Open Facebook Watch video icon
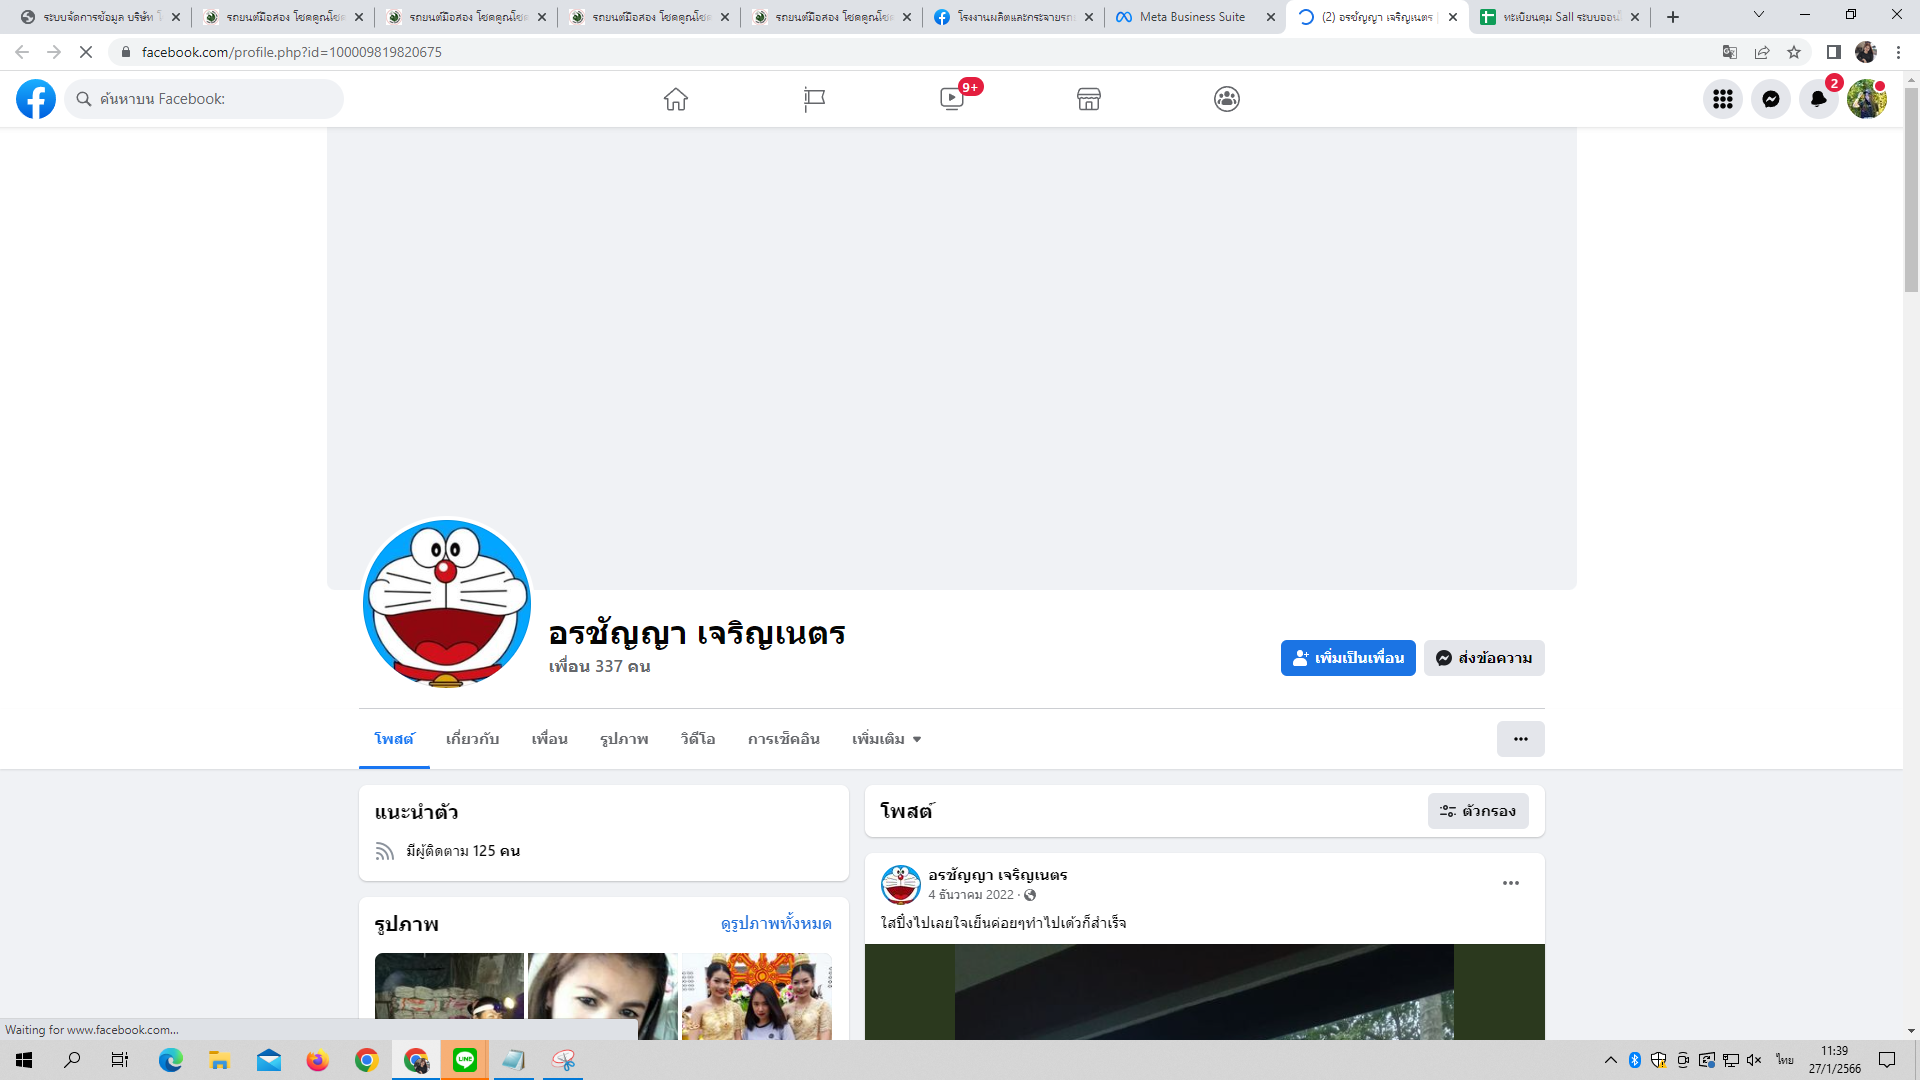This screenshot has width=1920, height=1080. point(952,99)
